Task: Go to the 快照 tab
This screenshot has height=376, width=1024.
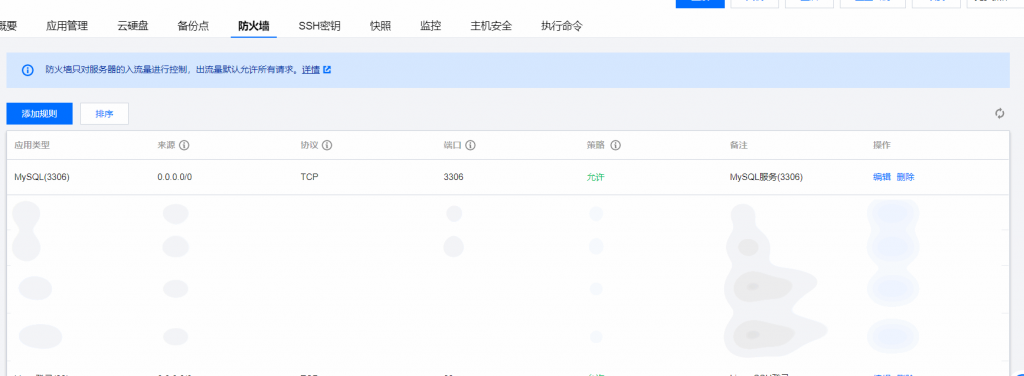Action: pos(380,26)
